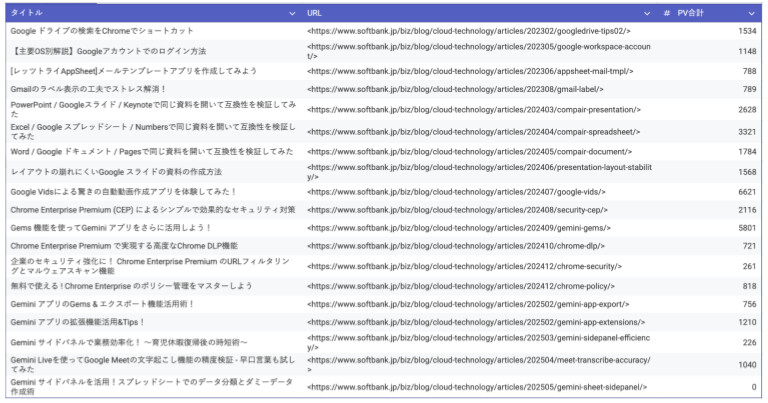768x403 pixels.
Task: Select title 'Google ドライブの検索をChromeでショートカット'
Action: coord(102,31)
